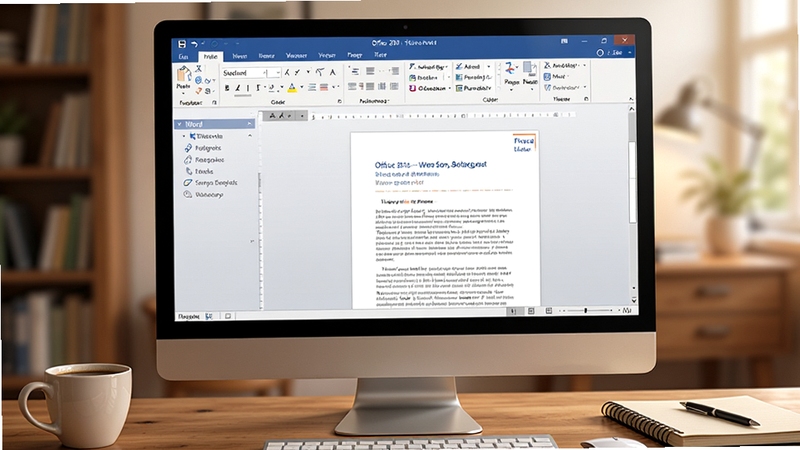The width and height of the screenshot is (800, 450).
Task: Click the Save floppy-disk icon in title bar
Action: [x=182, y=44]
